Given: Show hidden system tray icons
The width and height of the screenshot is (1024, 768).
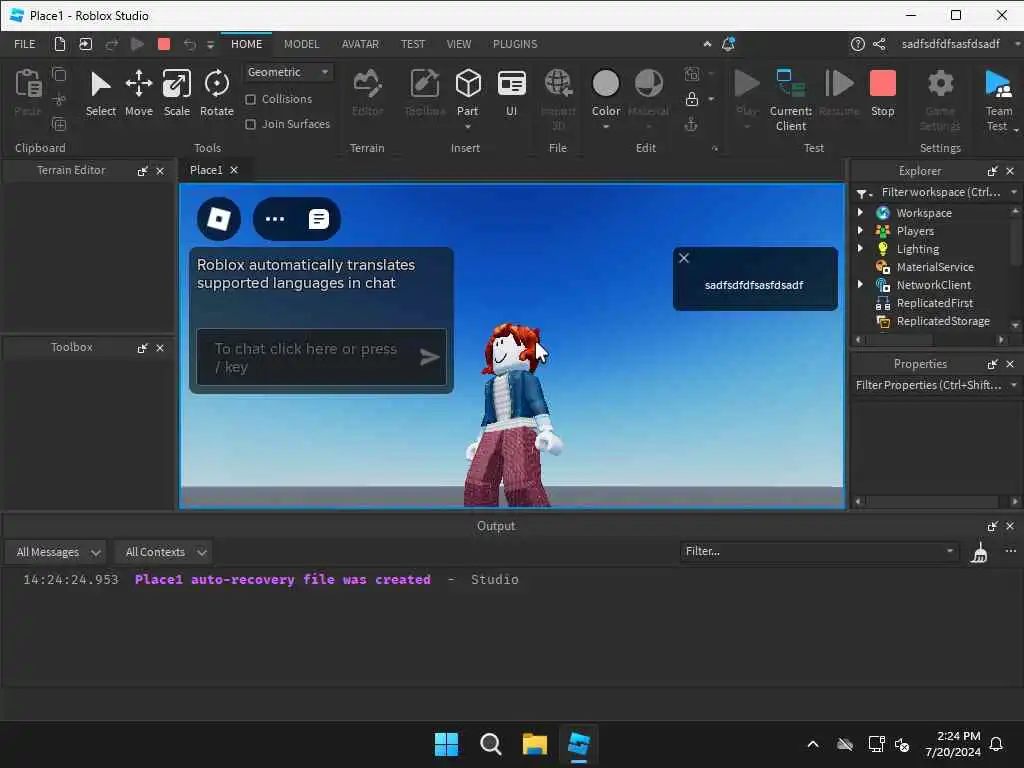Looking at the screenshot, I should 813,744.
